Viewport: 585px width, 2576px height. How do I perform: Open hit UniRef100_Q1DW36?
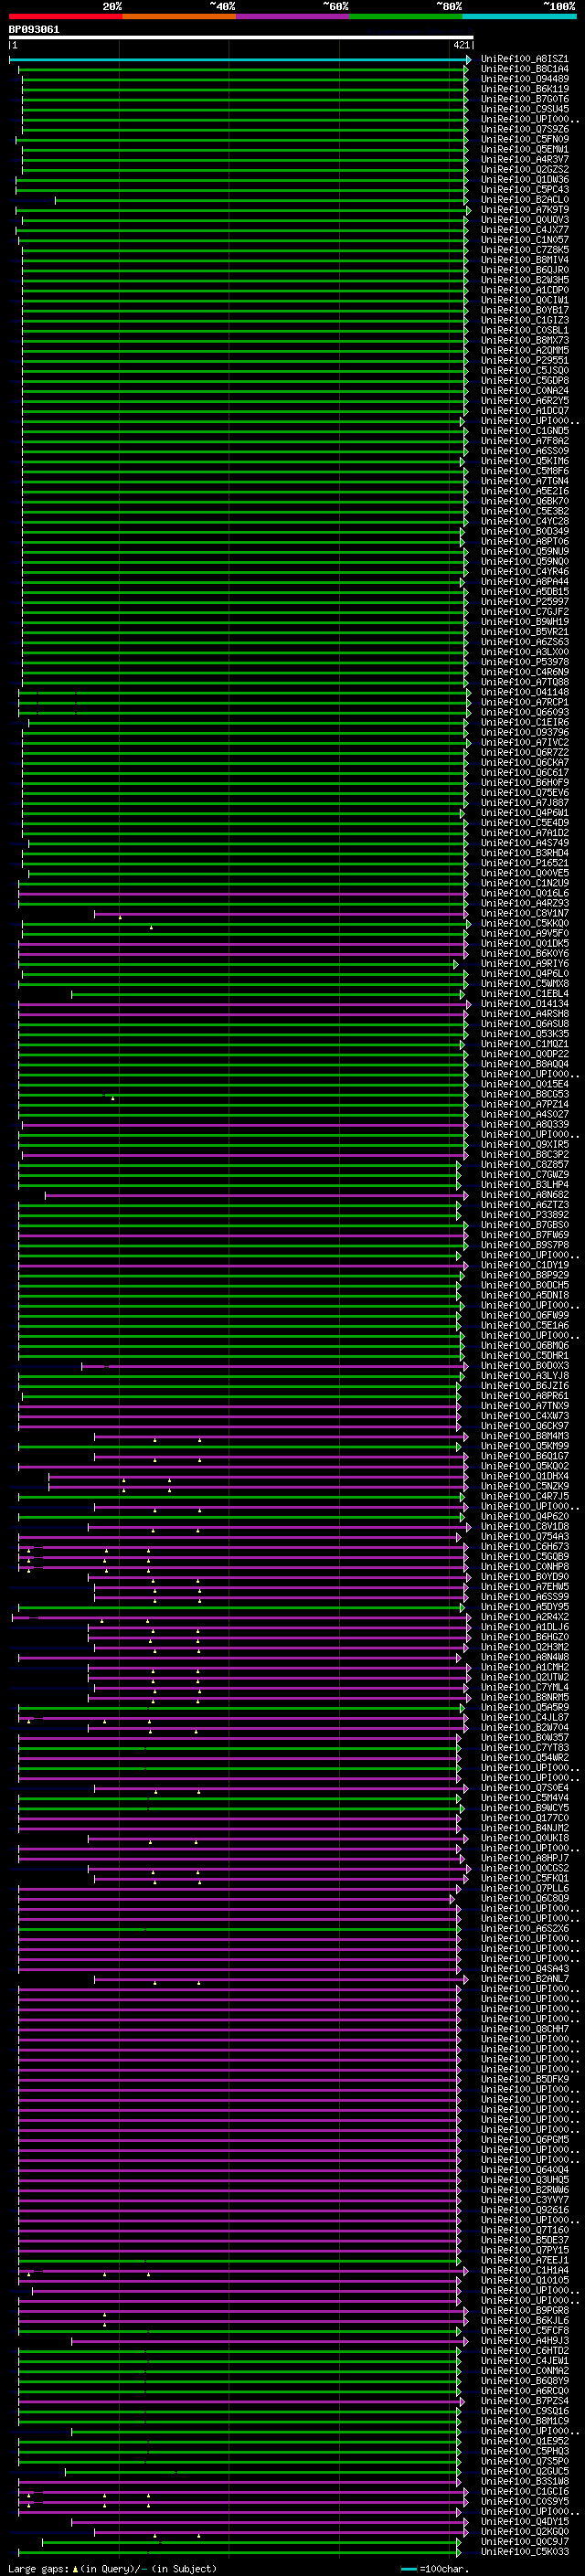click(524, 180)
